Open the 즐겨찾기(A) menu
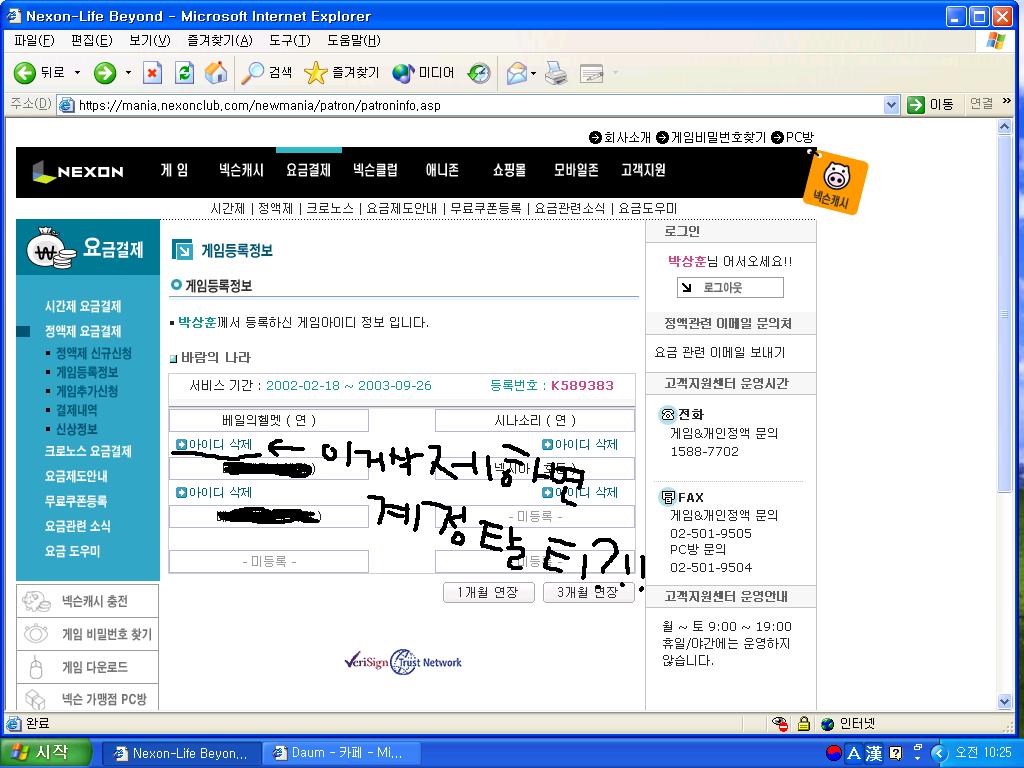The height and width of the screenshot is (768, 1024). click(219, 40)
